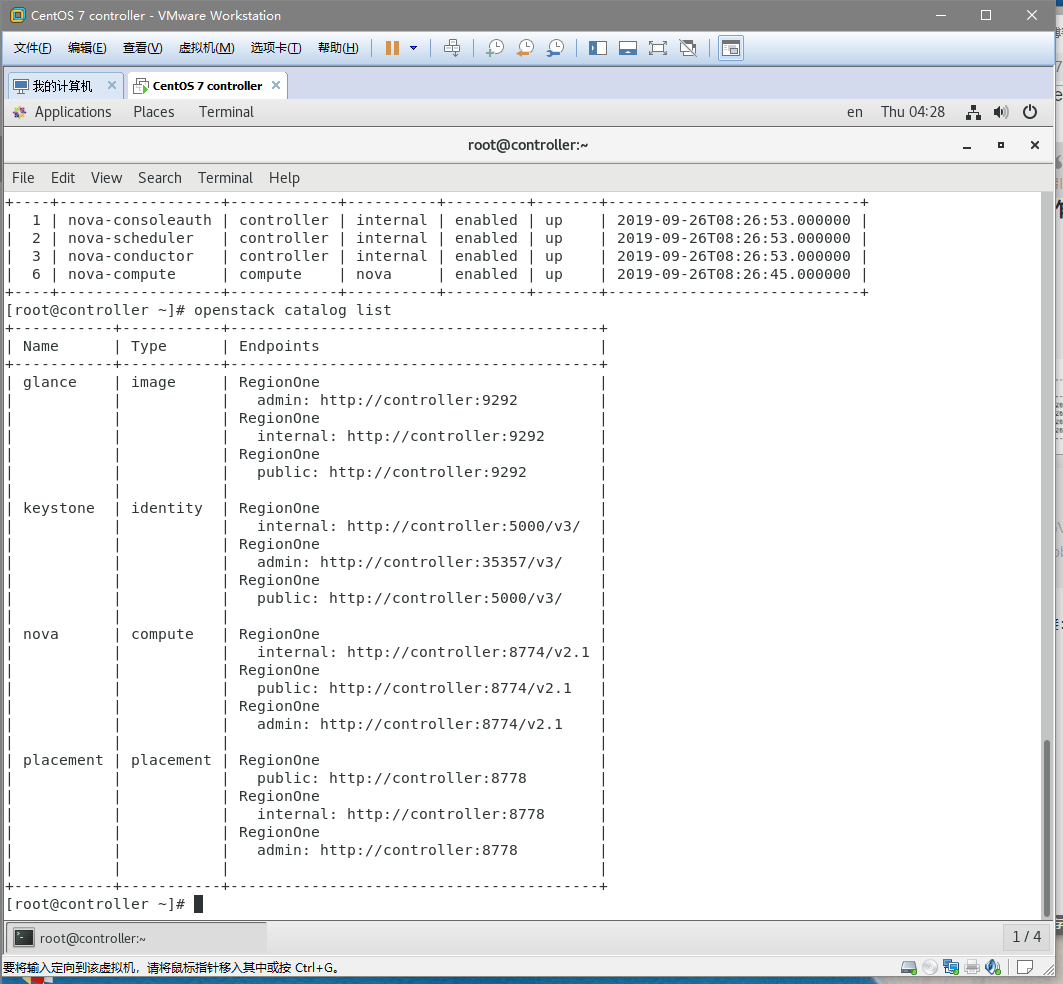This screenshot has height=984, width=1063.
Task: Revert the VM to its snapshot
Action: [525, 47]
